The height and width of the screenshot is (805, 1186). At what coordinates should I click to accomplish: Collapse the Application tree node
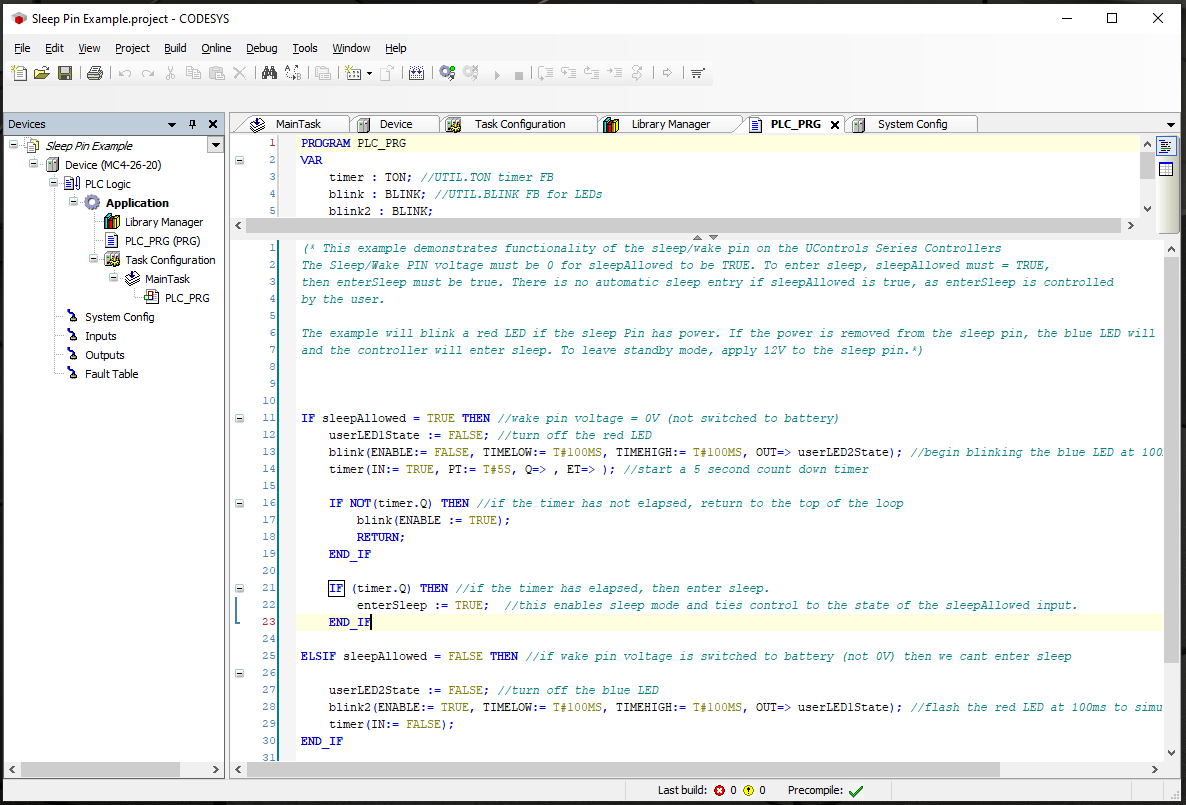pyautogui.click(x=73, y=203)
